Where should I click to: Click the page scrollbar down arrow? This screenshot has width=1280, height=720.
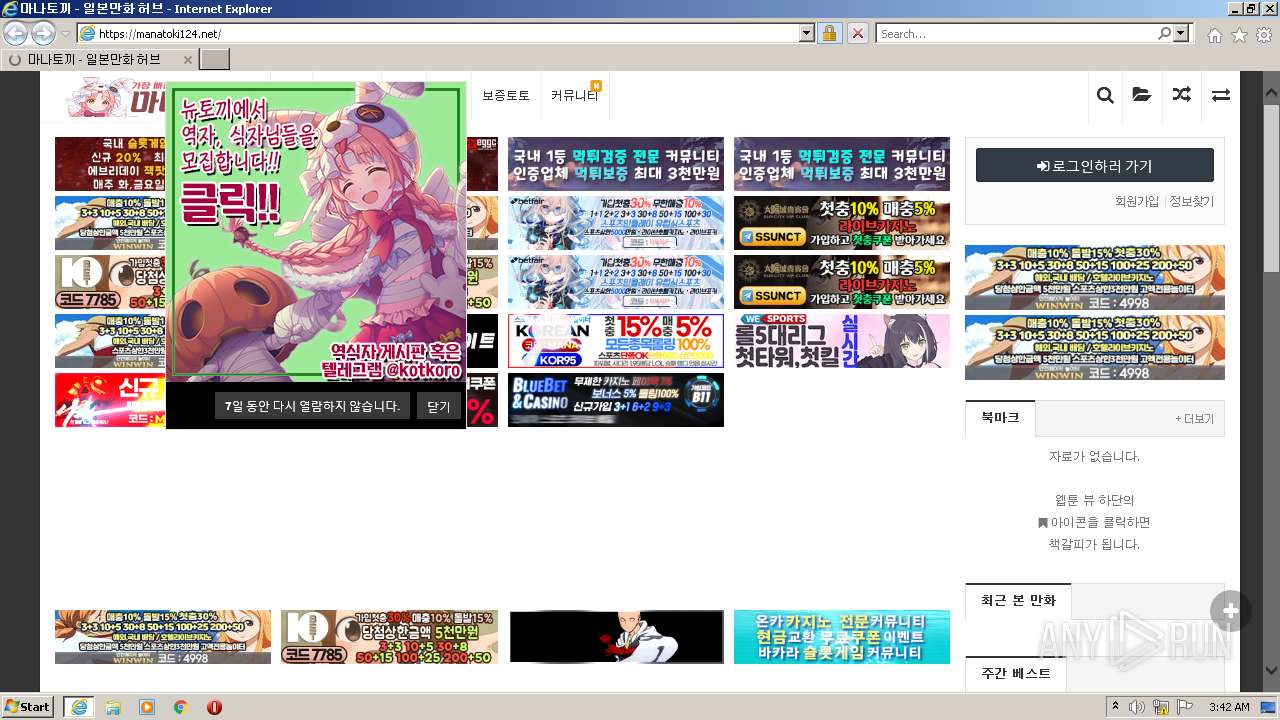click(x=1271, y=671)
